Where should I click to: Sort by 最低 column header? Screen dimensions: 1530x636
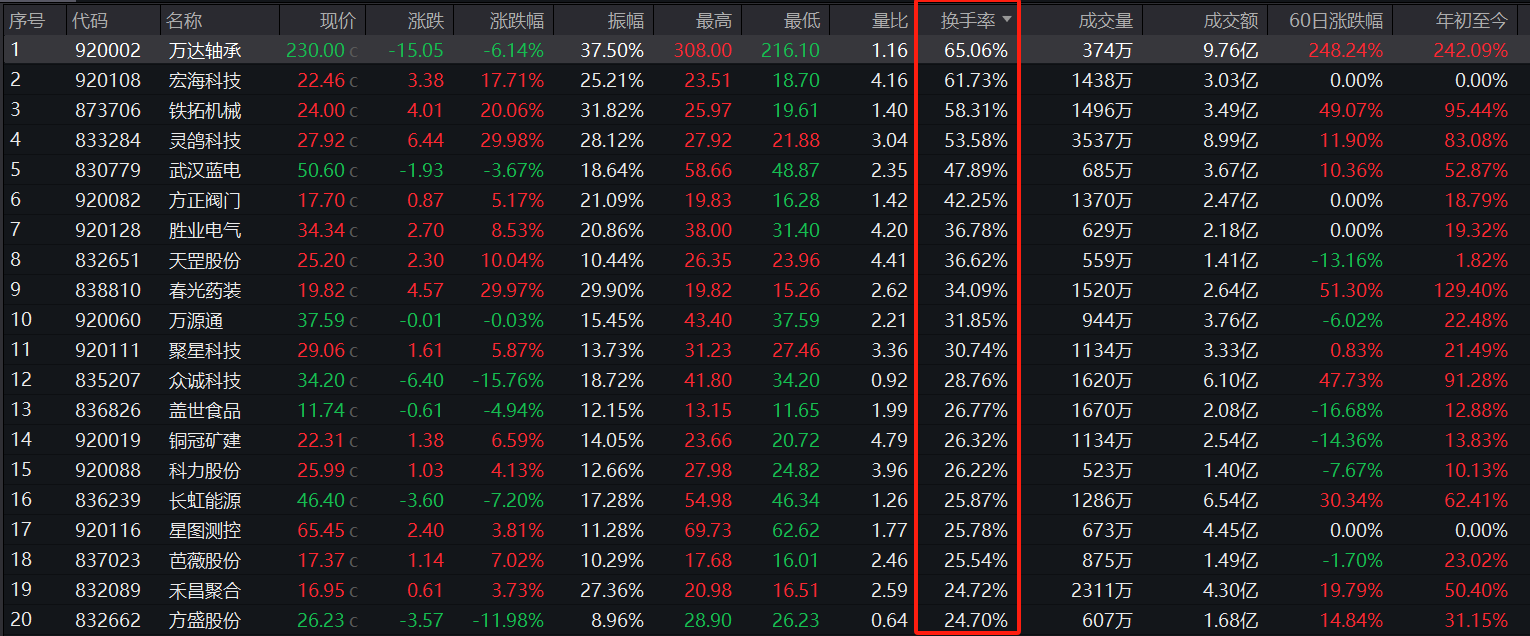[802, 20]
